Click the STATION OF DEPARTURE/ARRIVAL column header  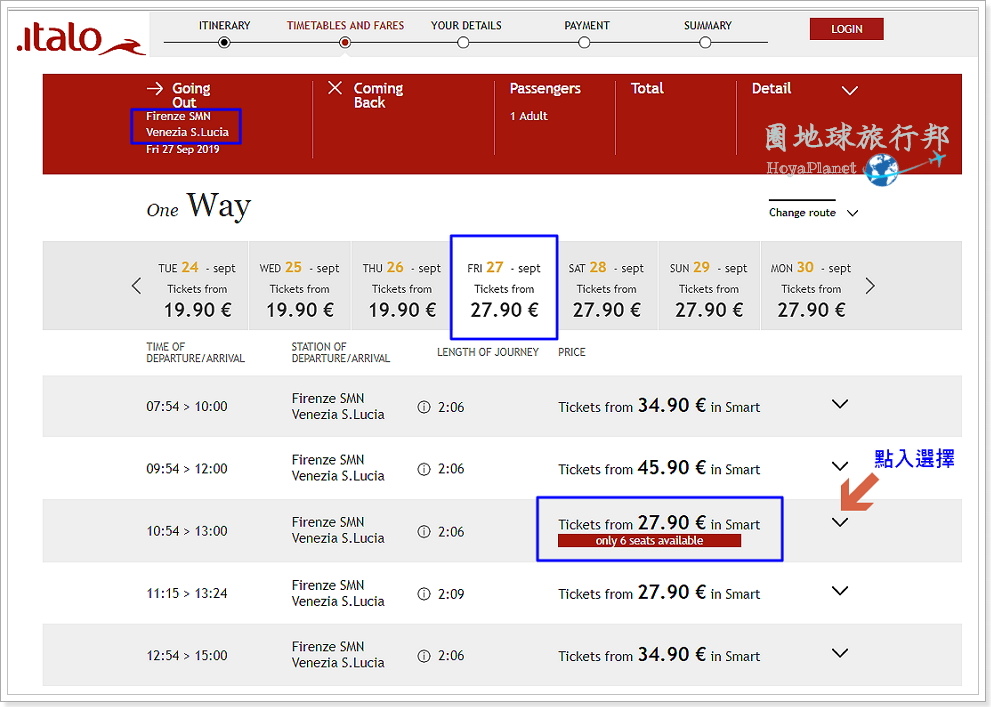click(341, 353)
